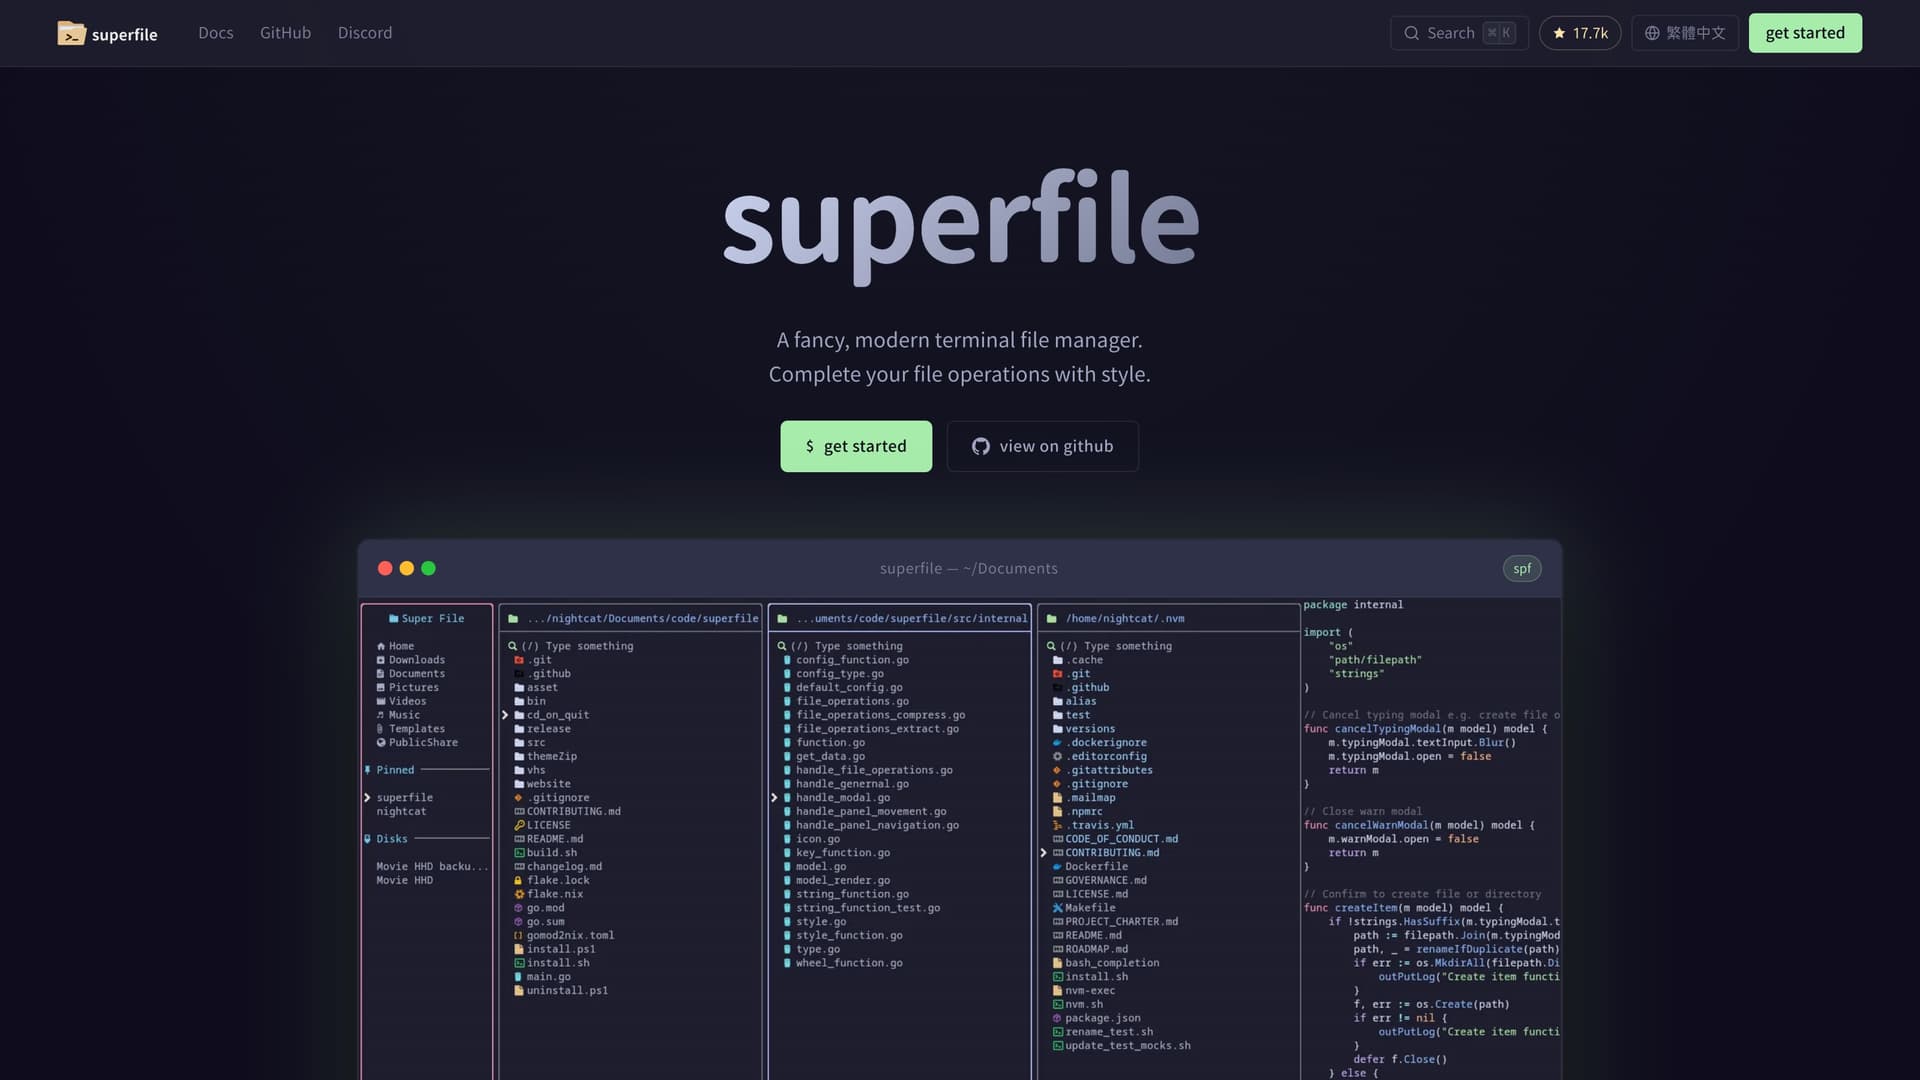Screen dimensions: 1920x1080
Task: Open the GitHub navigation link
Action: coord(285,33)
